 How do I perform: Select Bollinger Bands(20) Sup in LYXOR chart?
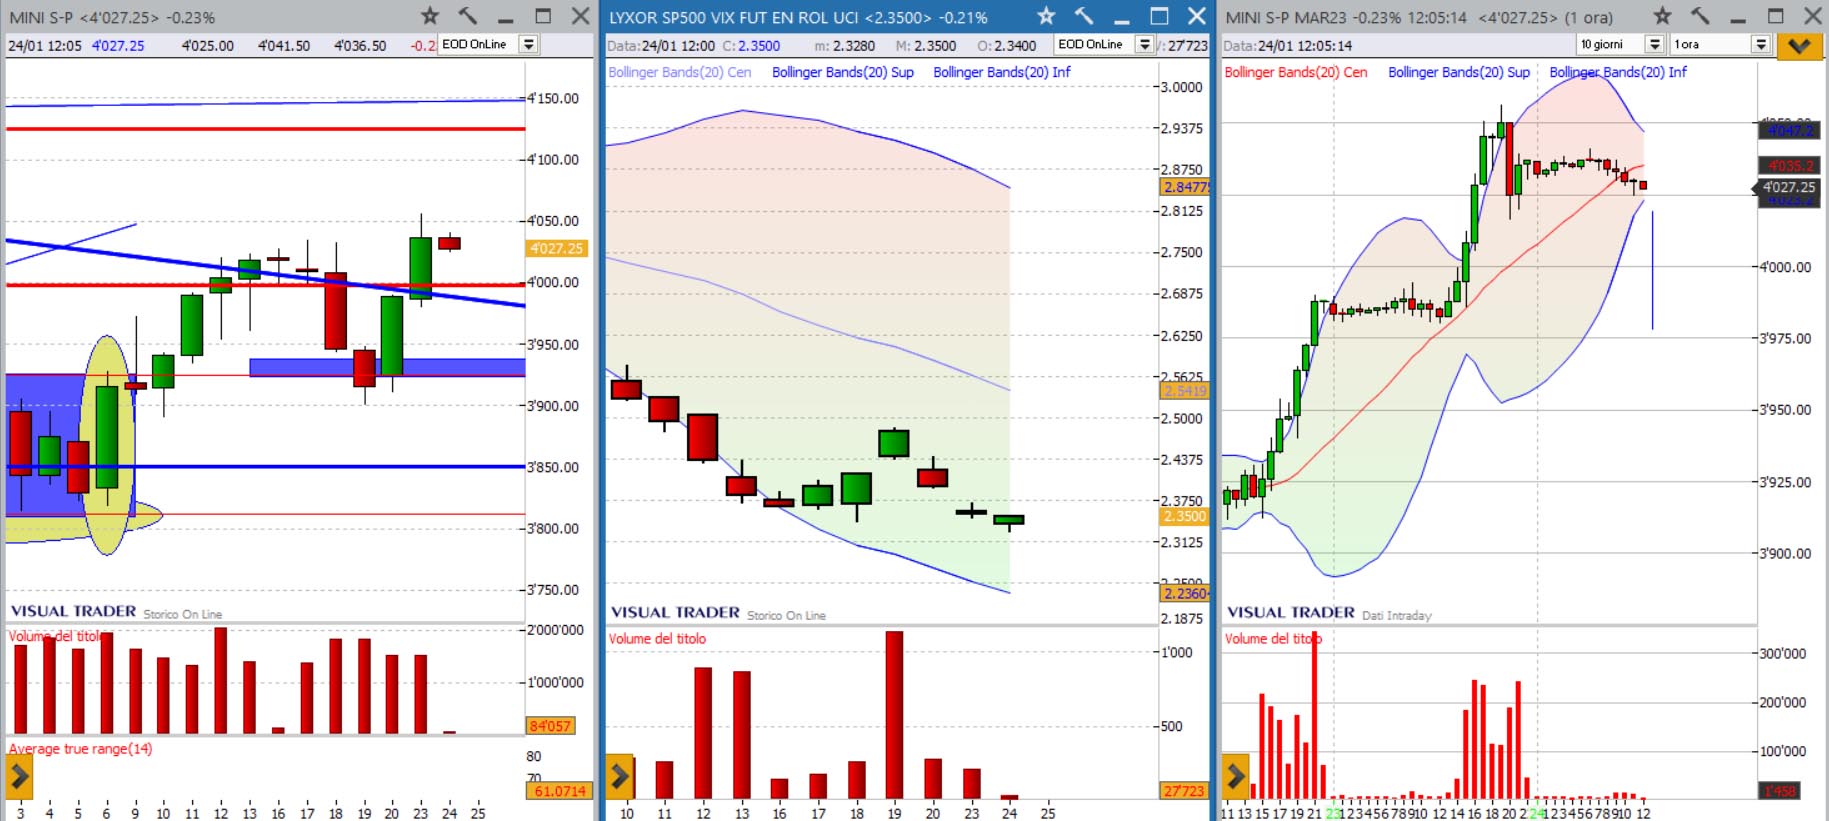coord(842,72)
